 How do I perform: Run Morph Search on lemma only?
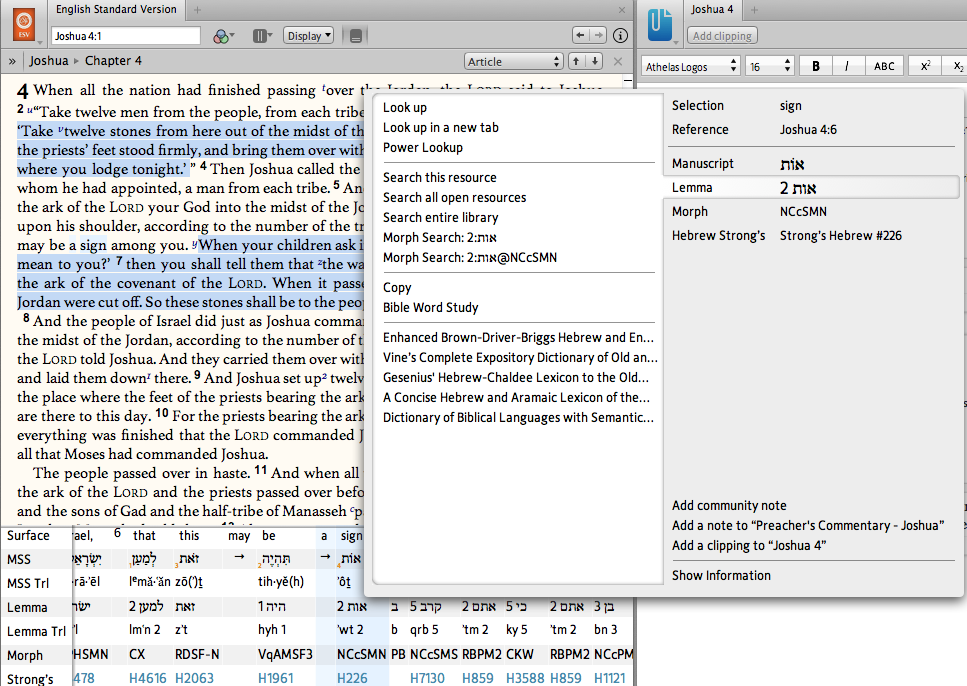(x=439, y=238)
